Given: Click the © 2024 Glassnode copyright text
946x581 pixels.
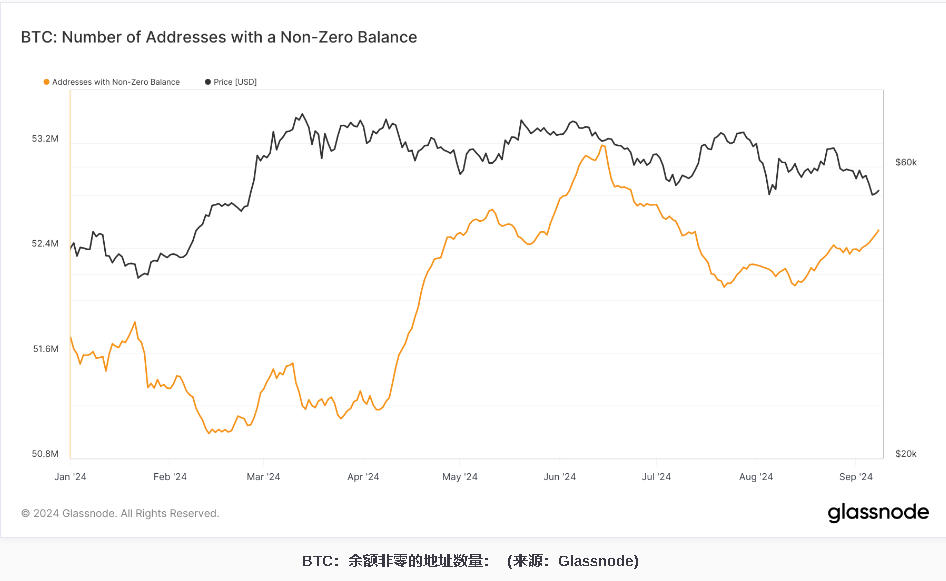Looking at the screenshot, I should [120, 514].
